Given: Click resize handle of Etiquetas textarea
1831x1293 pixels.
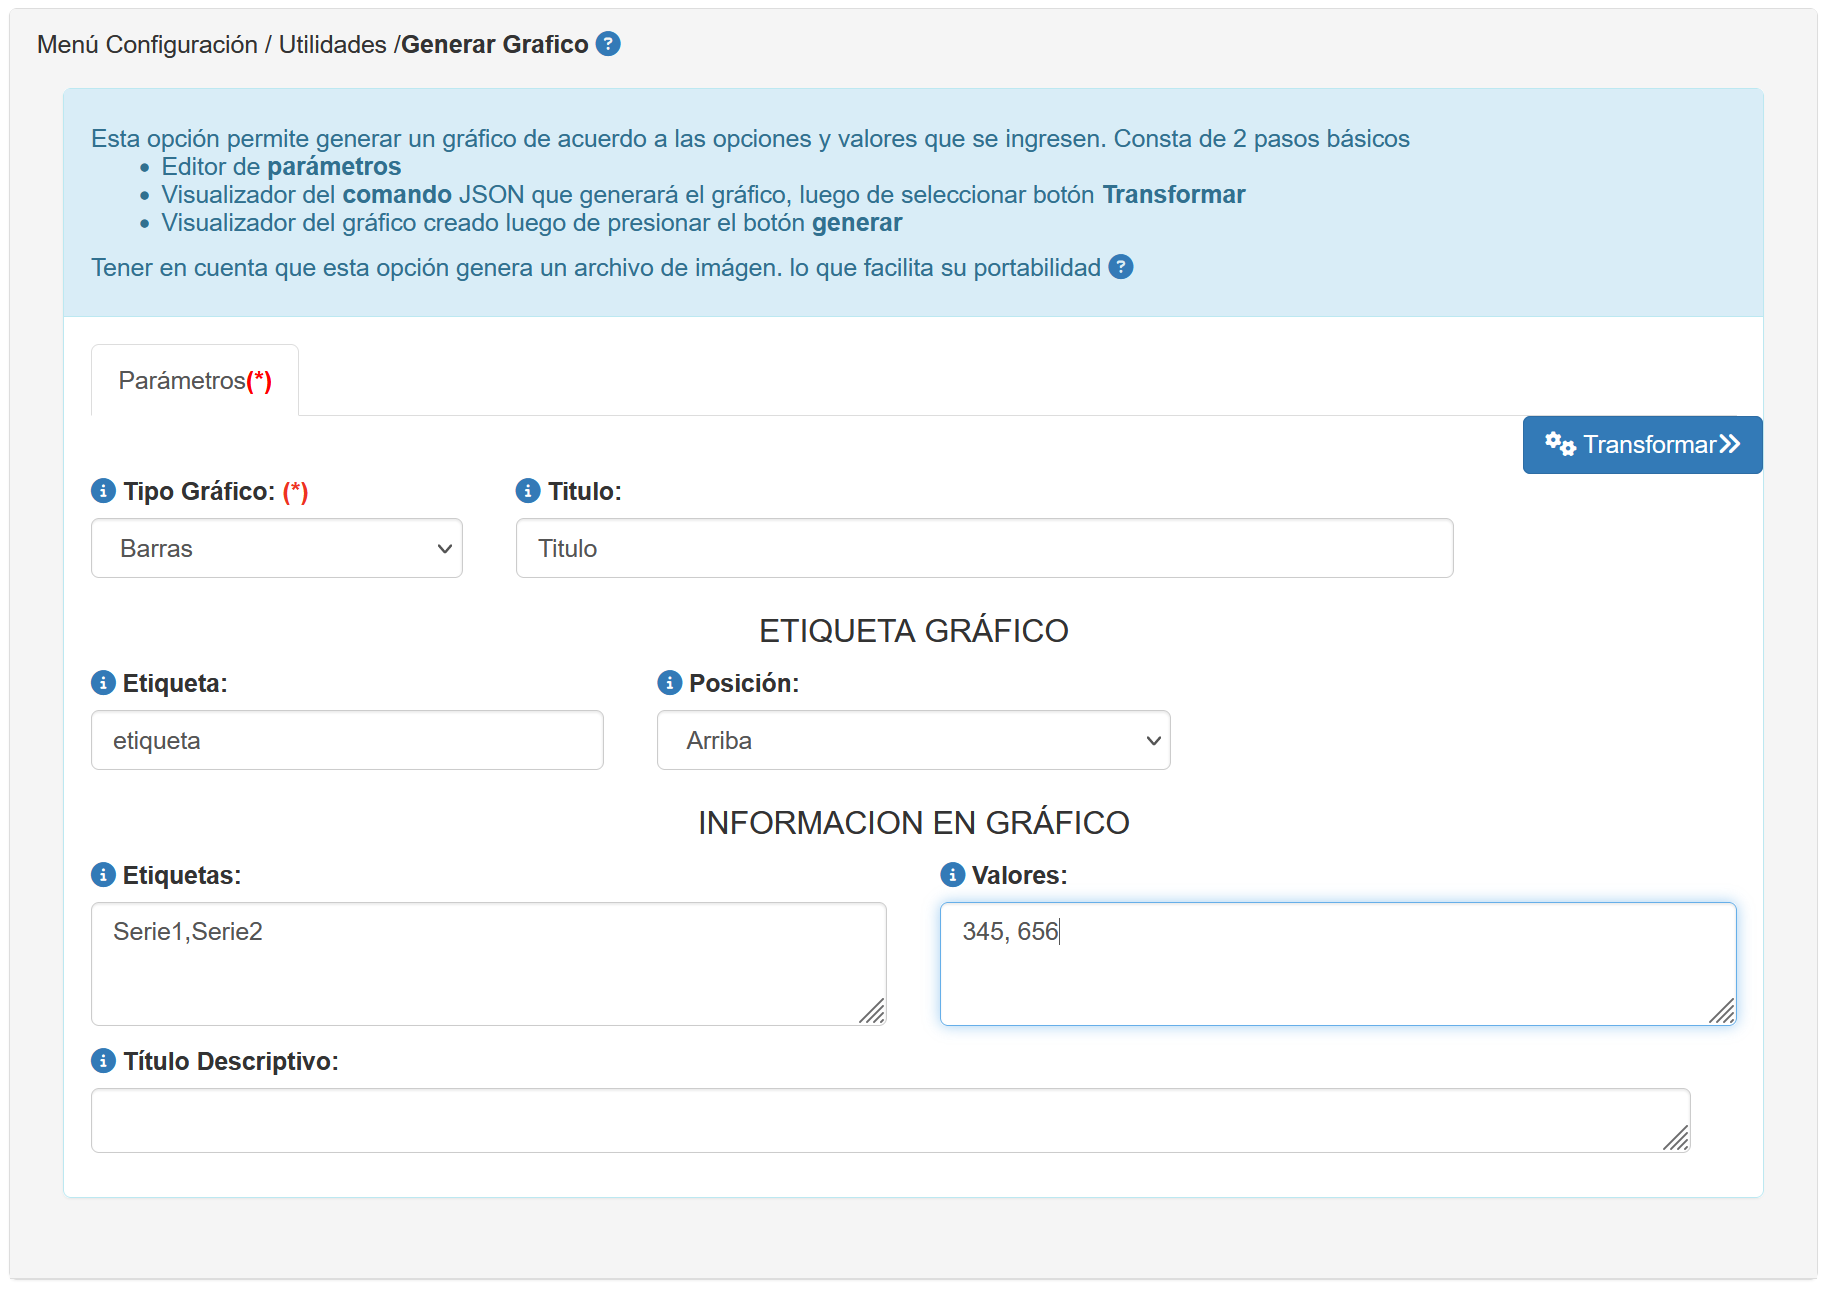Looking at the screenshot, I should click(x=872, y=1012).
